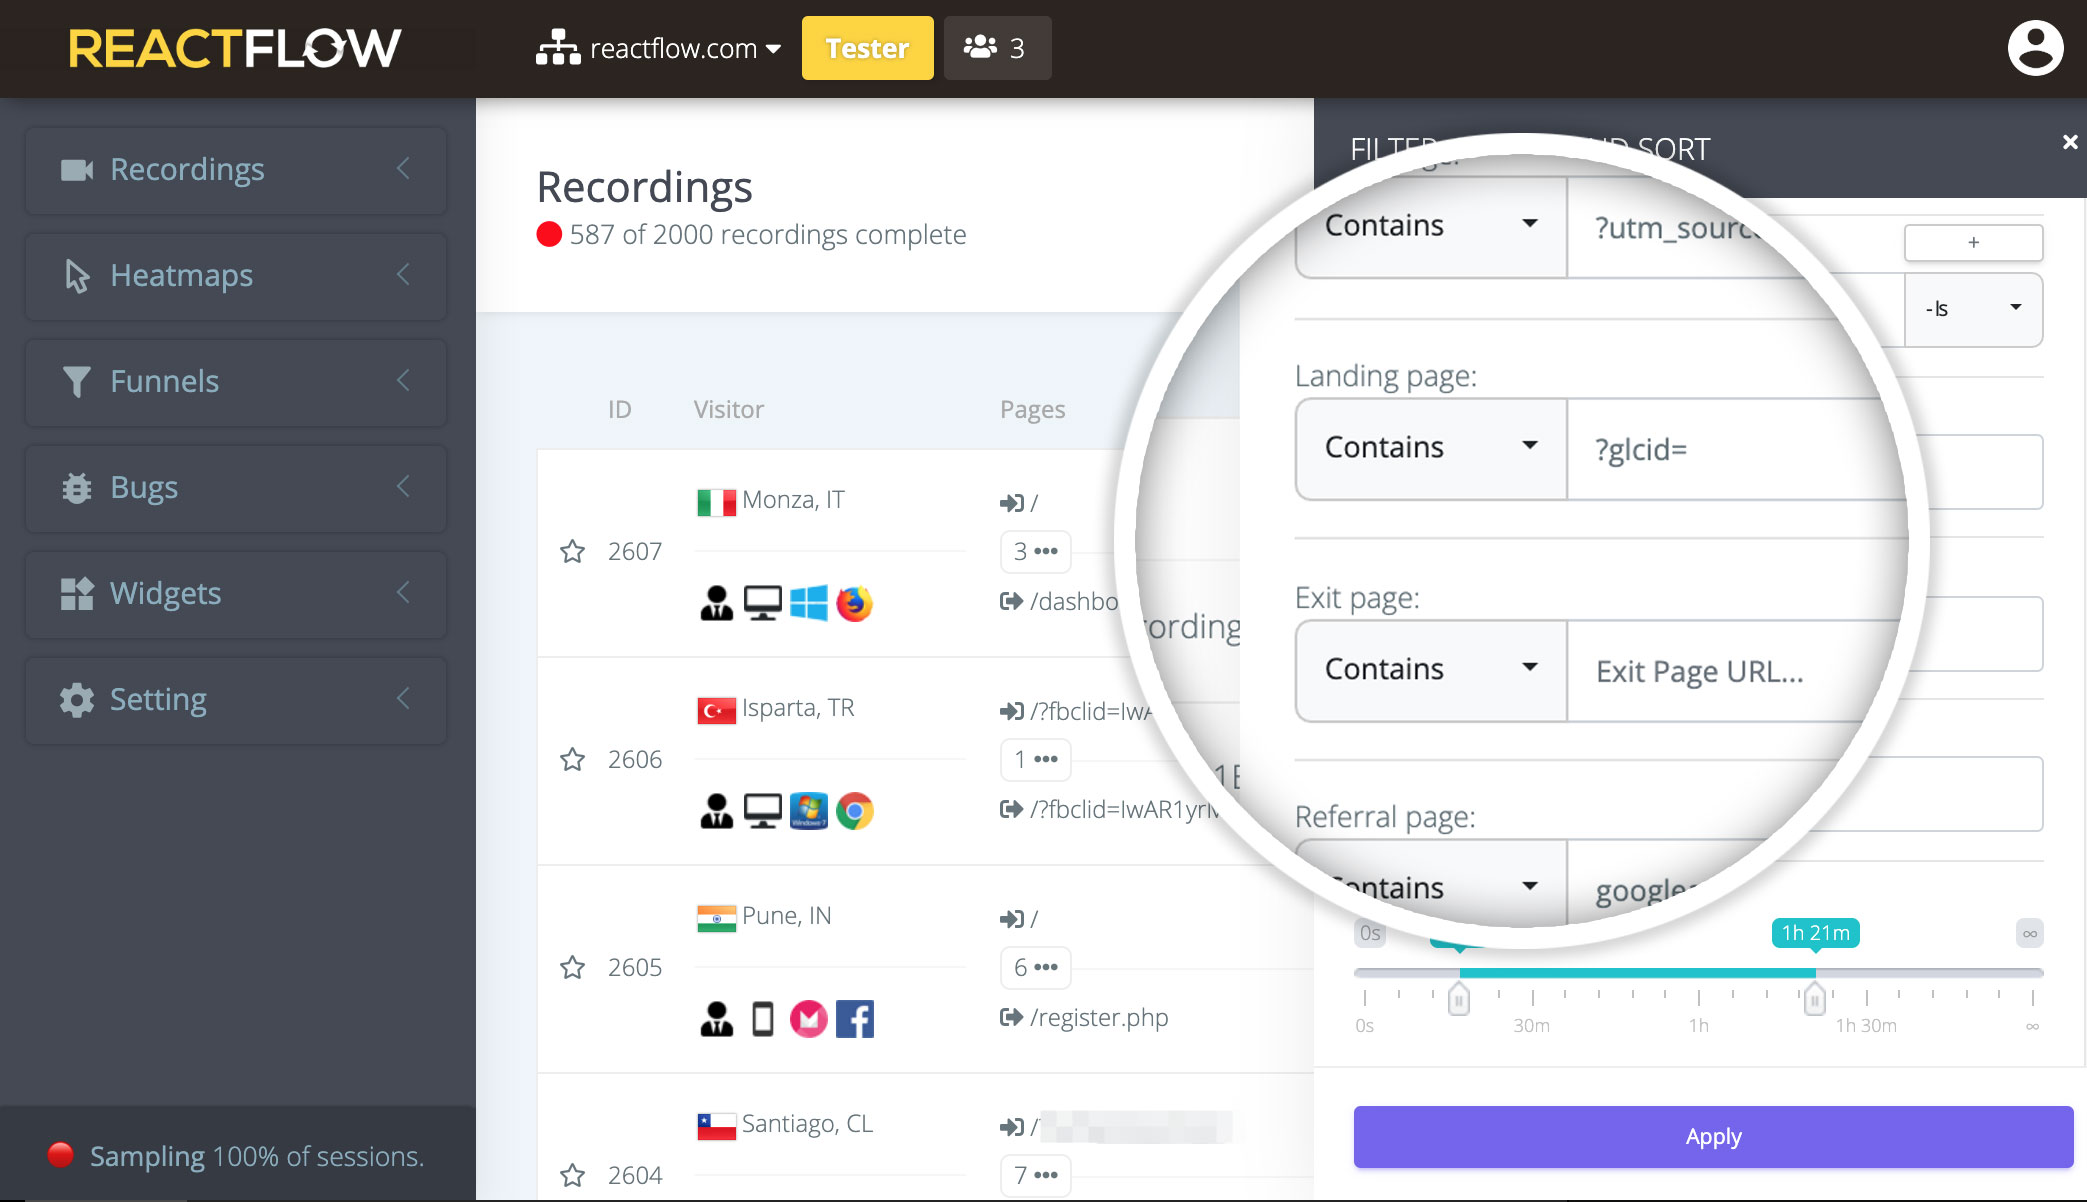Click the Setting gear icon
2087x1202 pixels.
[77, 700]
